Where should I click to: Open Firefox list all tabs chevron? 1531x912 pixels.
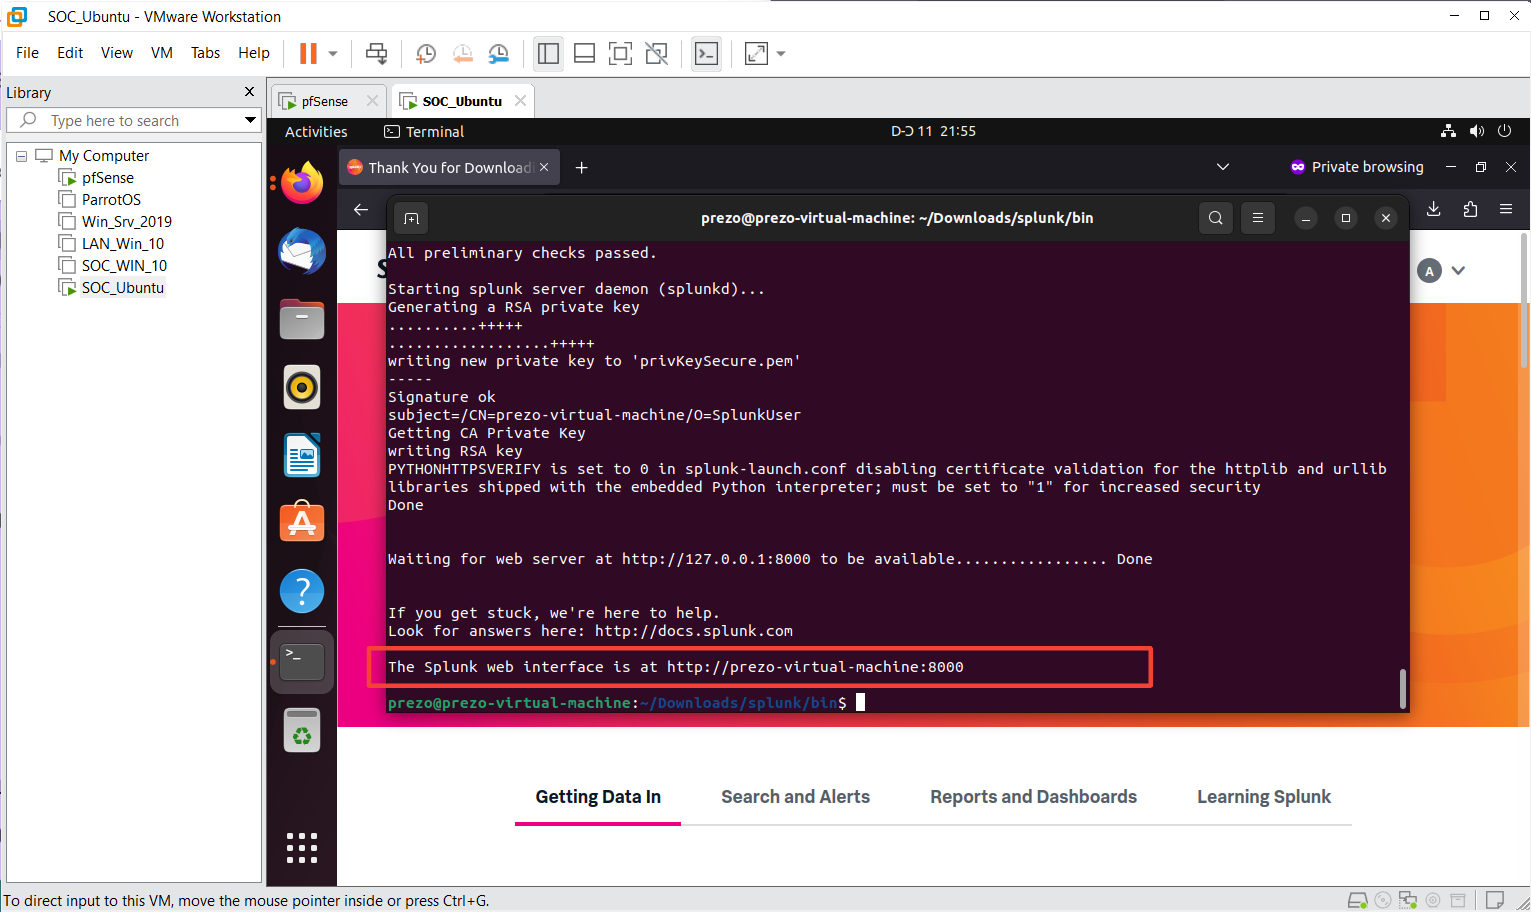(1223, 167)
